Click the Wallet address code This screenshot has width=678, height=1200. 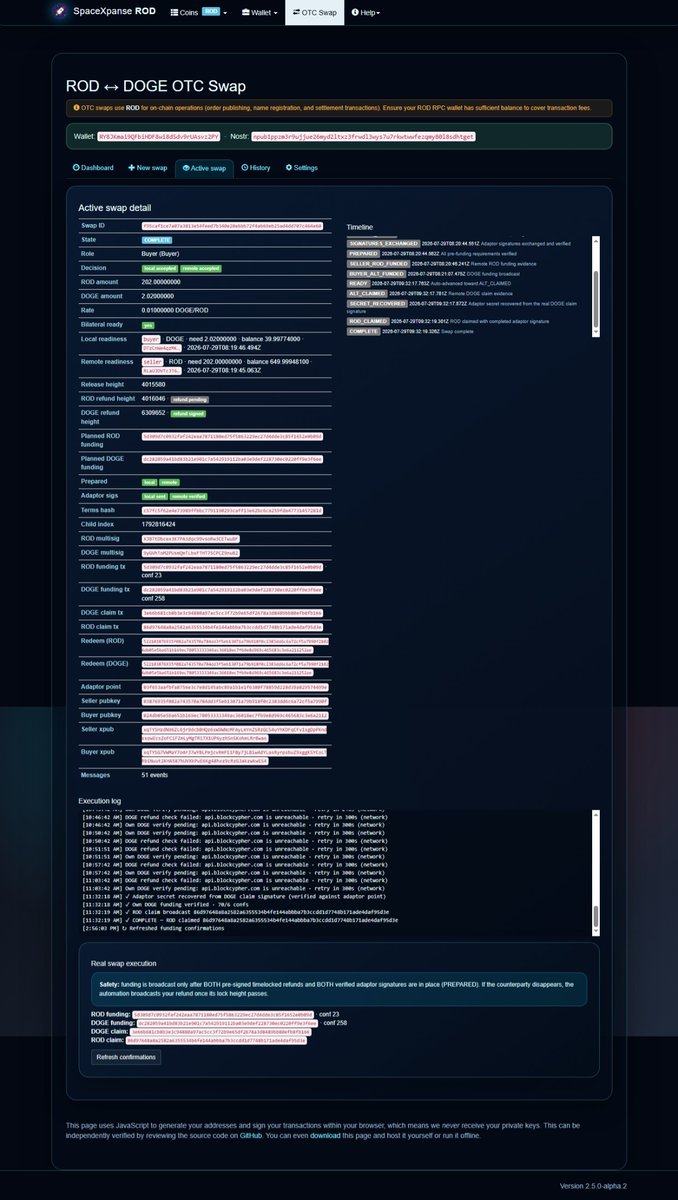(159, 135)
